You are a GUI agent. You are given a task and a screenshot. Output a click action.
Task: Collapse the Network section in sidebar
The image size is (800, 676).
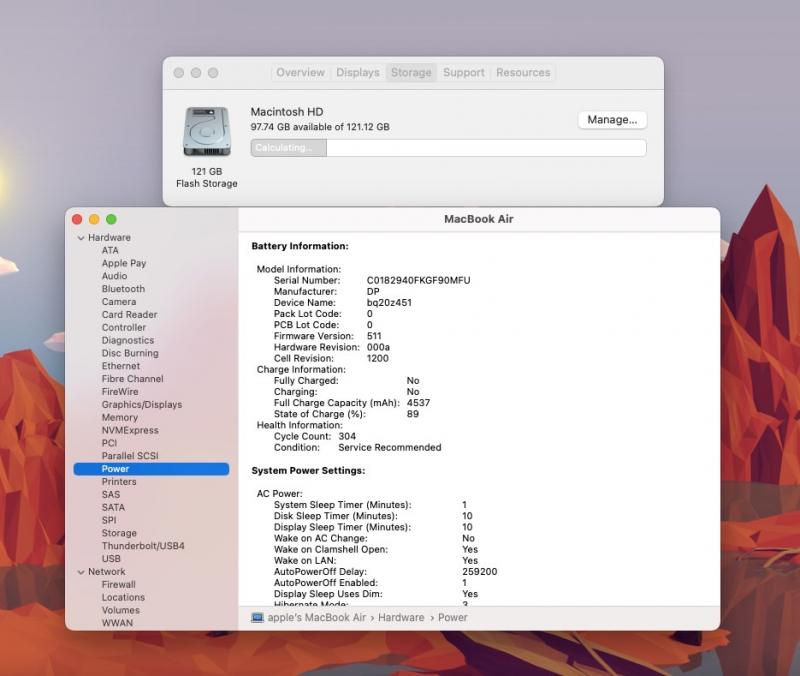pyautogui.click(x=81, y=572)
